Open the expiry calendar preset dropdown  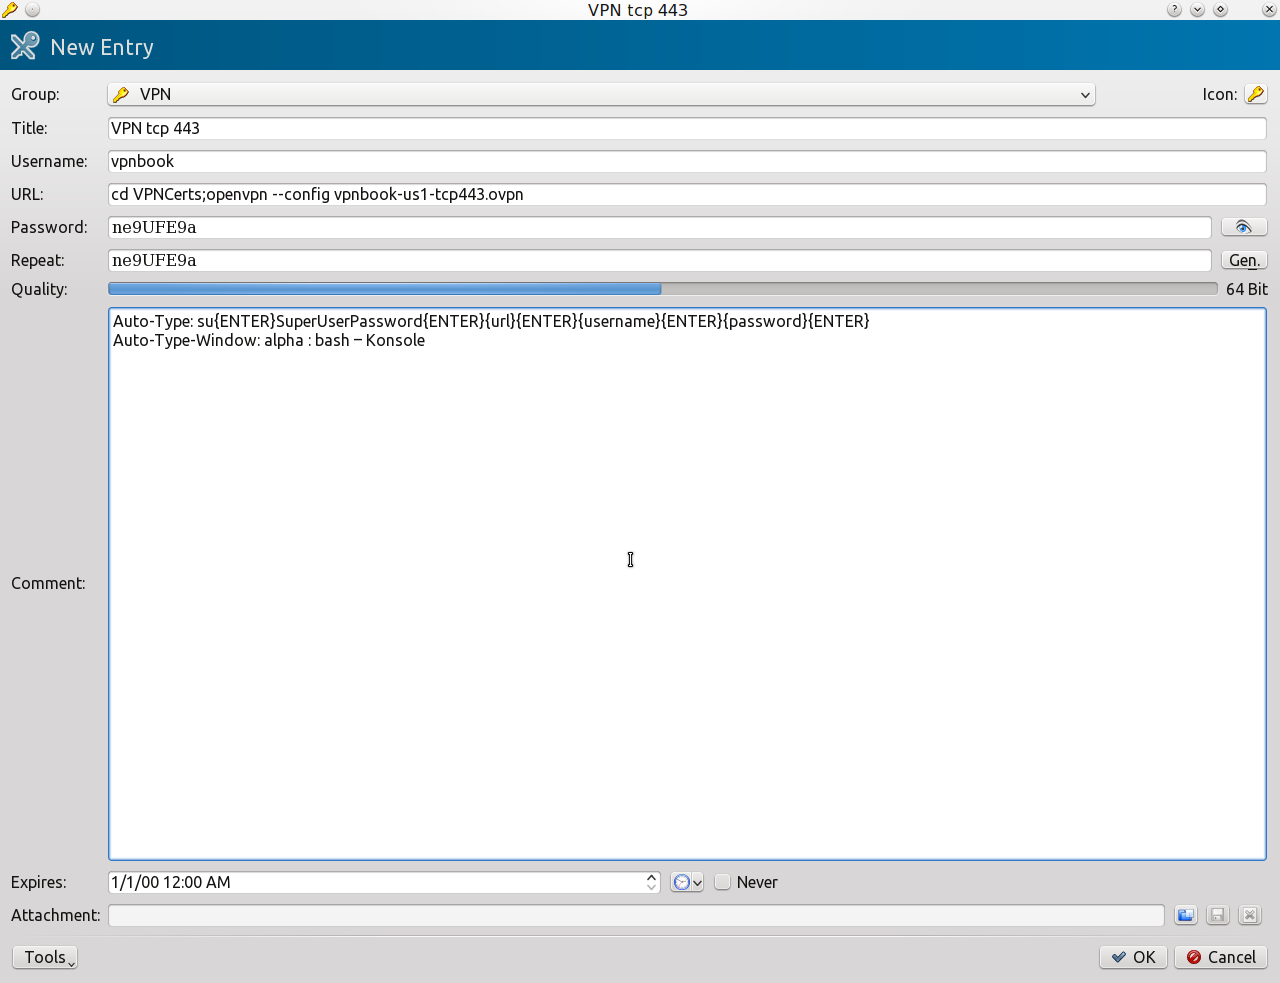[x=687, y=882]
